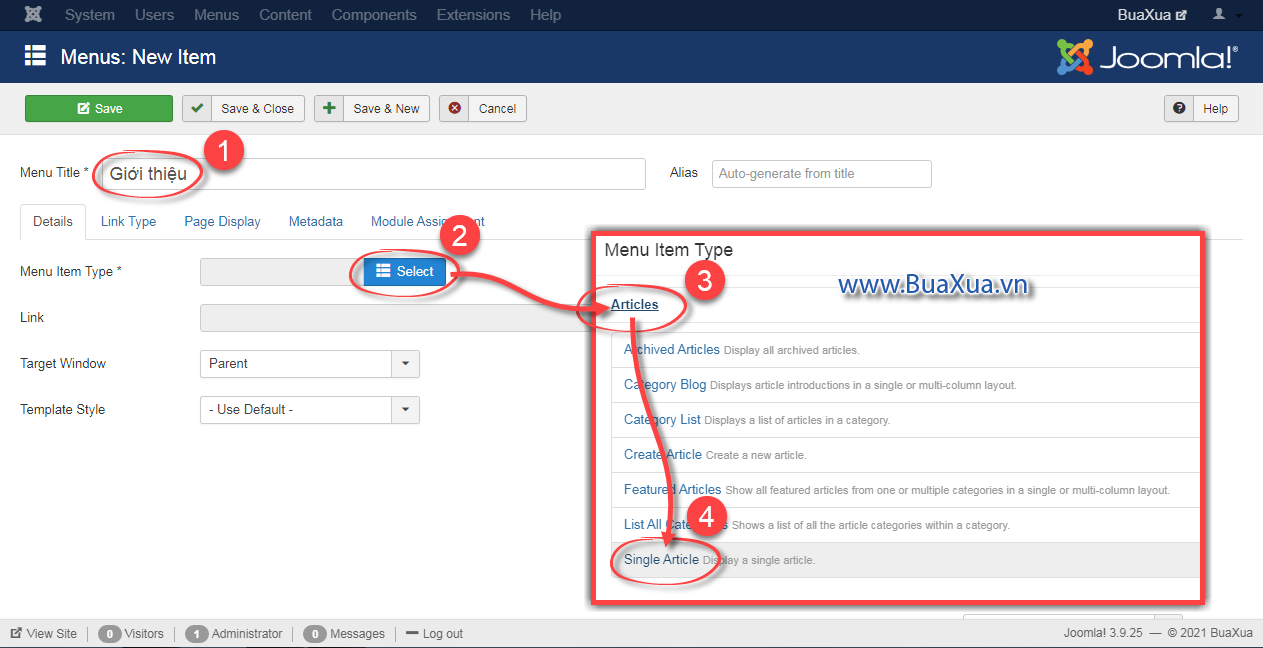1263x648 pixels.
Task: Click the Messages count badge
Action: pyautogui.click(x=315, y=633)
